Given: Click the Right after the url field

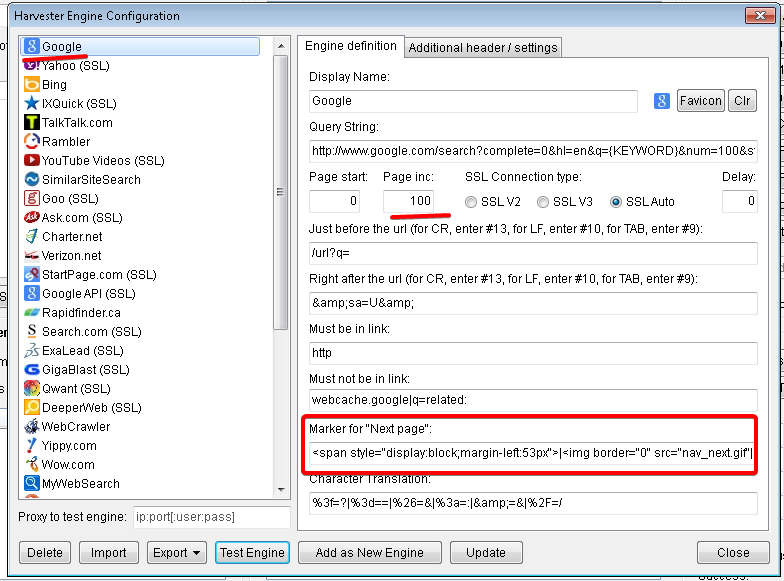Looking at the screenshot, I should click(533, 303).
